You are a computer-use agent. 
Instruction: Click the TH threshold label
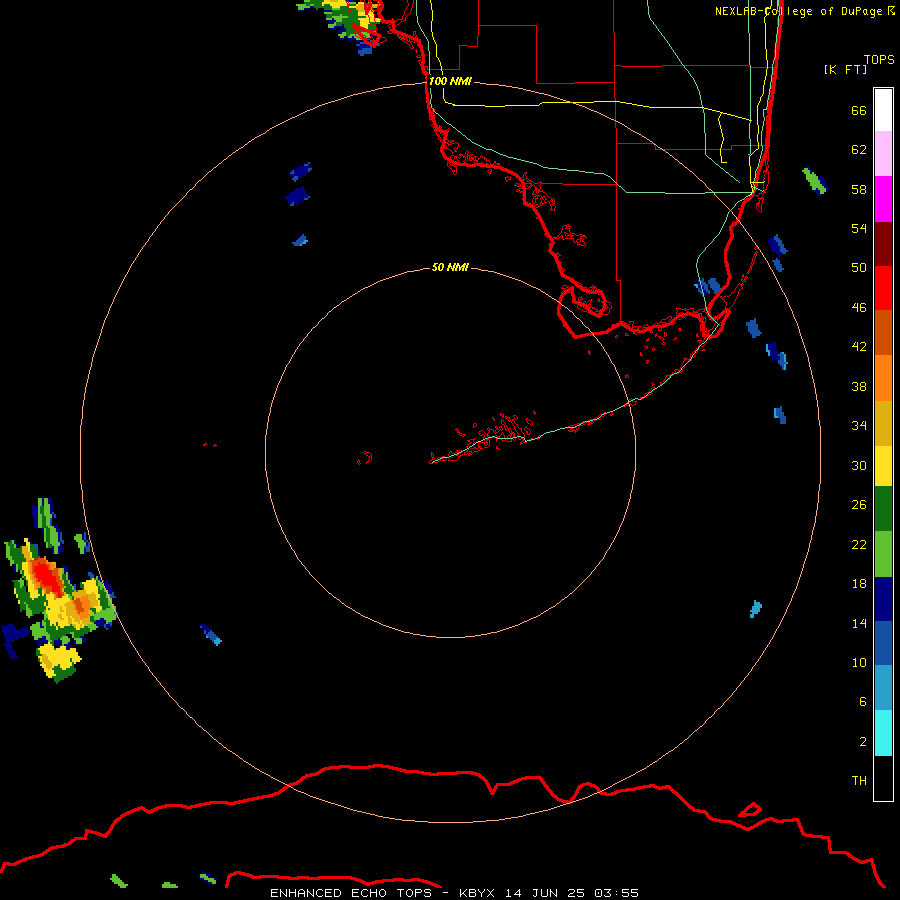point(859,781)
